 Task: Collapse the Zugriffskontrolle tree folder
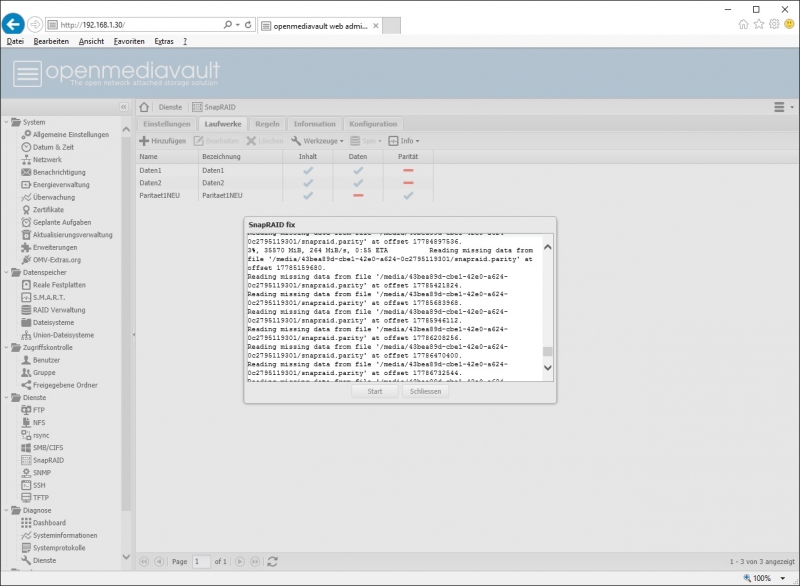(6, 347)
